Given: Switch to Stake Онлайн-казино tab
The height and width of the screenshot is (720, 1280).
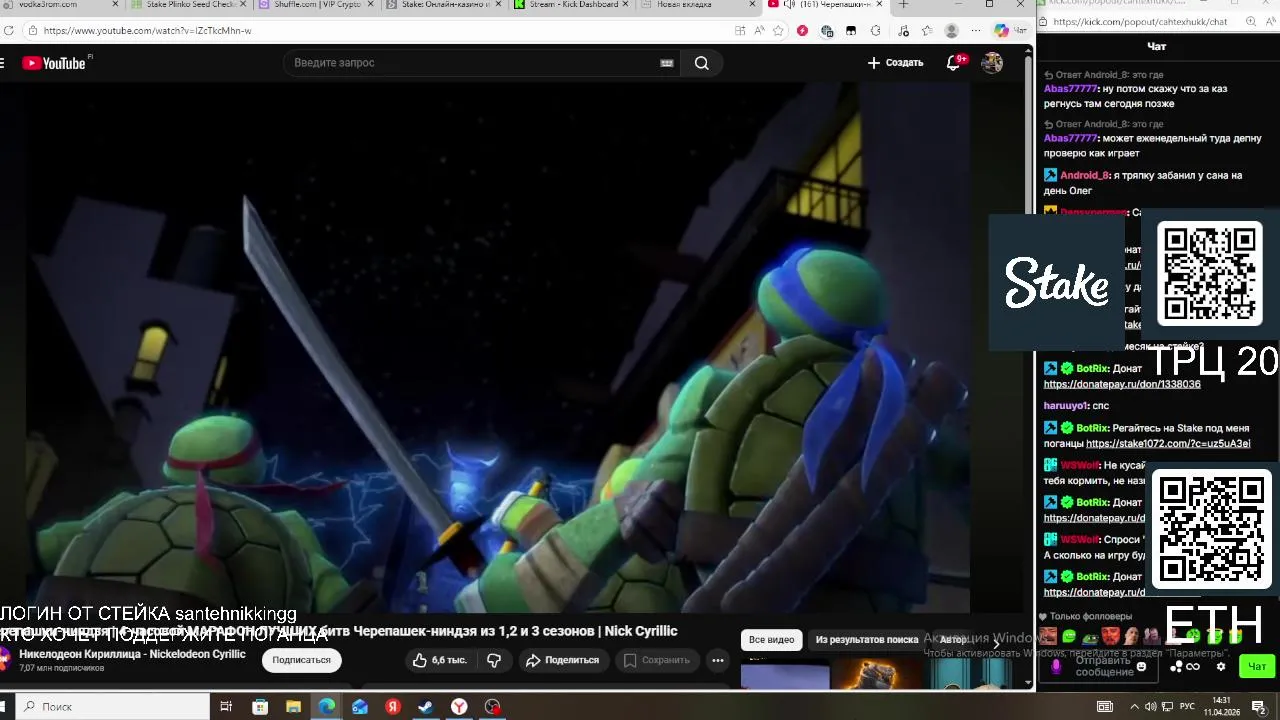Looking at the screenshot, I should (x=444, y=5).
